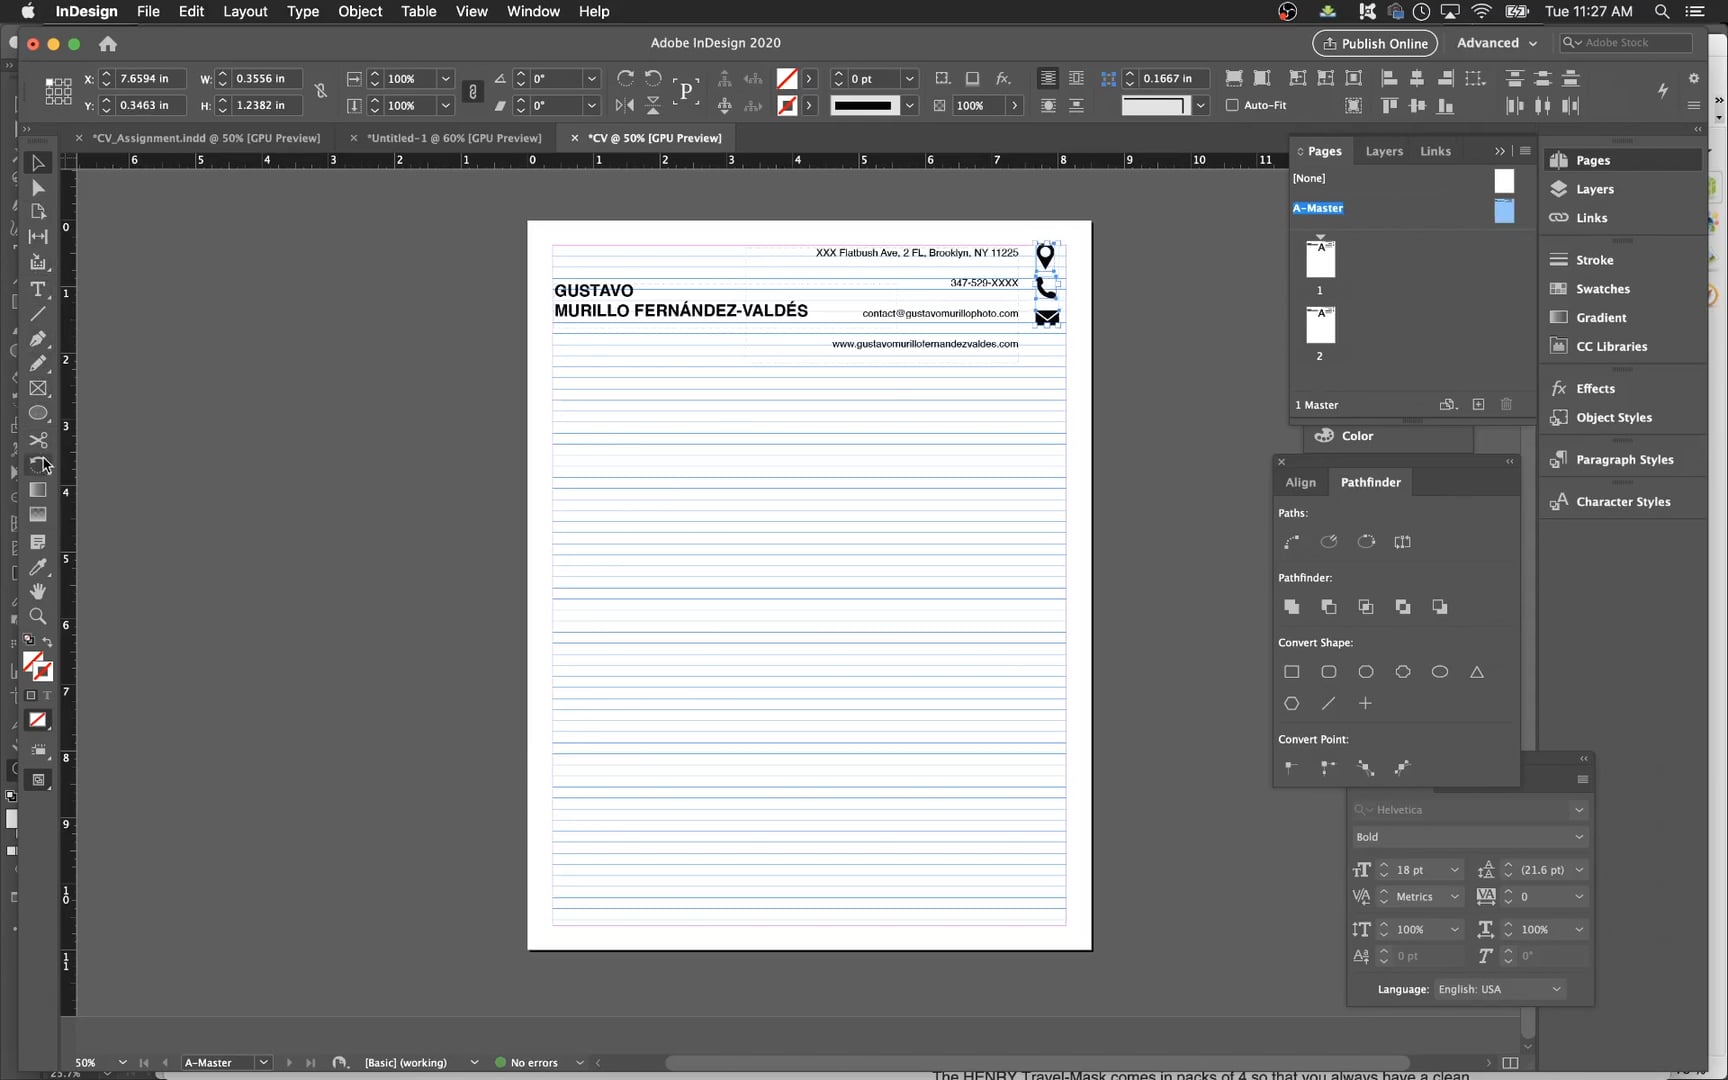This screenshot has height=1080, width=1728.
Task: Open the Language English: USA dropdown
Action: (1500, 989)
